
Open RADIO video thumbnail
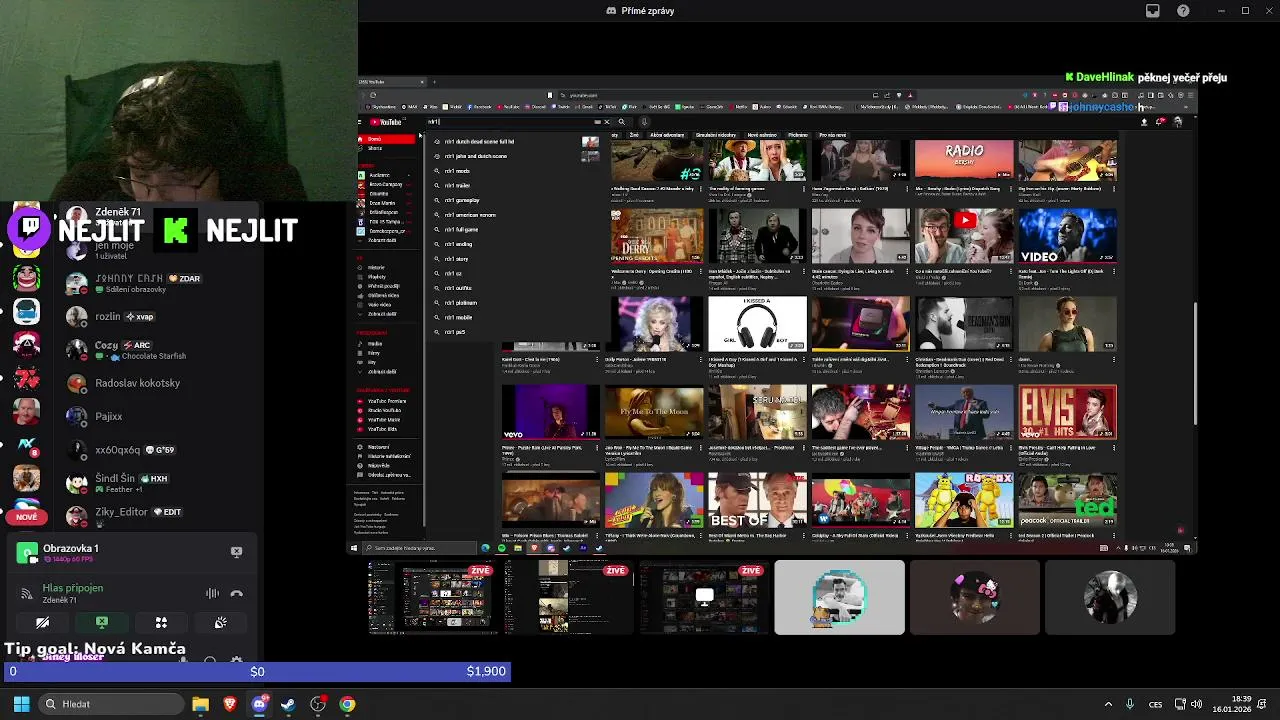coord(964,160)
